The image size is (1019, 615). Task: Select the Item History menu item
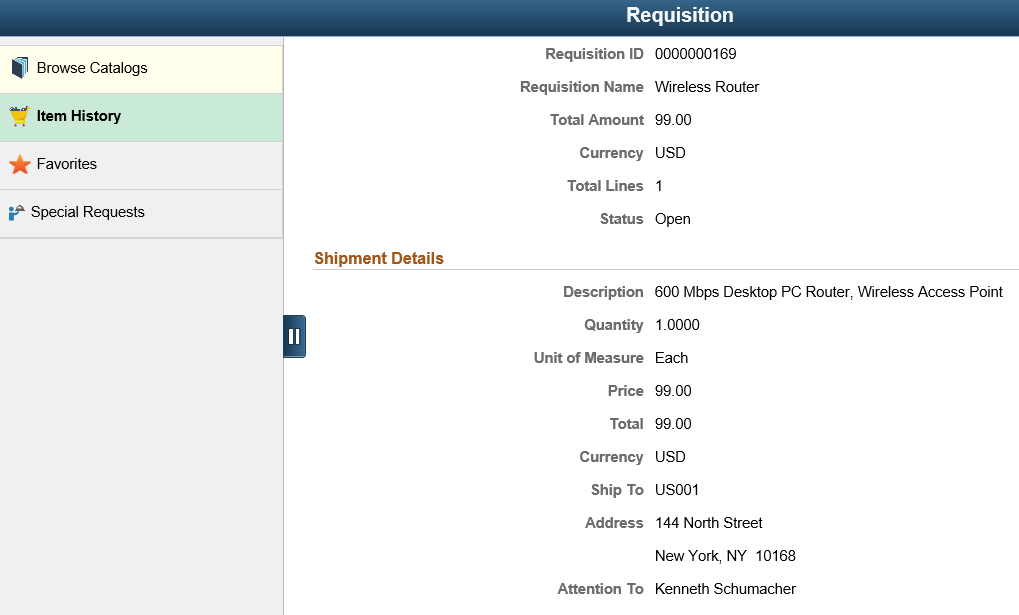pos(141,117)
